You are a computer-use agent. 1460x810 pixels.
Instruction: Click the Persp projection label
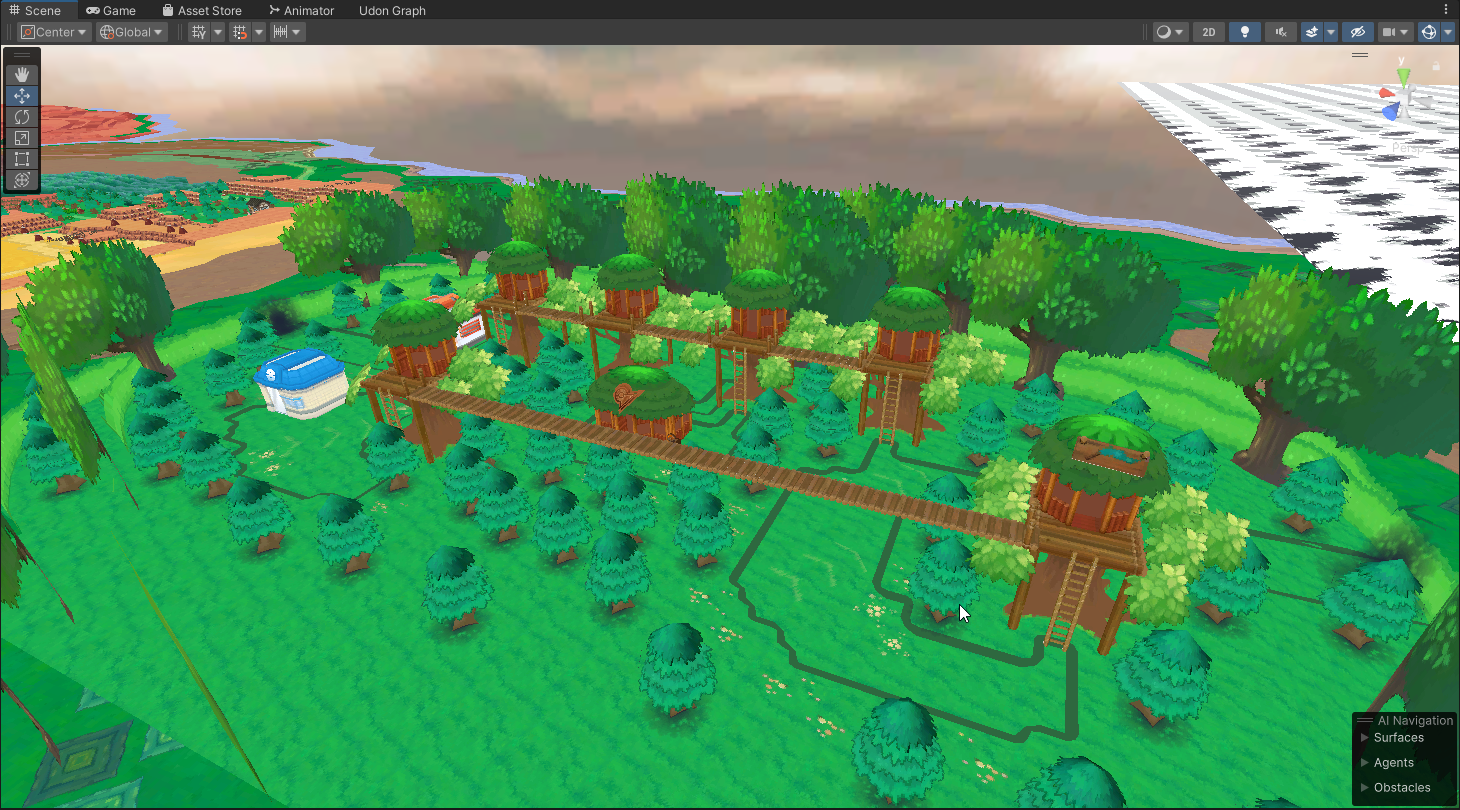pos(1406,148)
